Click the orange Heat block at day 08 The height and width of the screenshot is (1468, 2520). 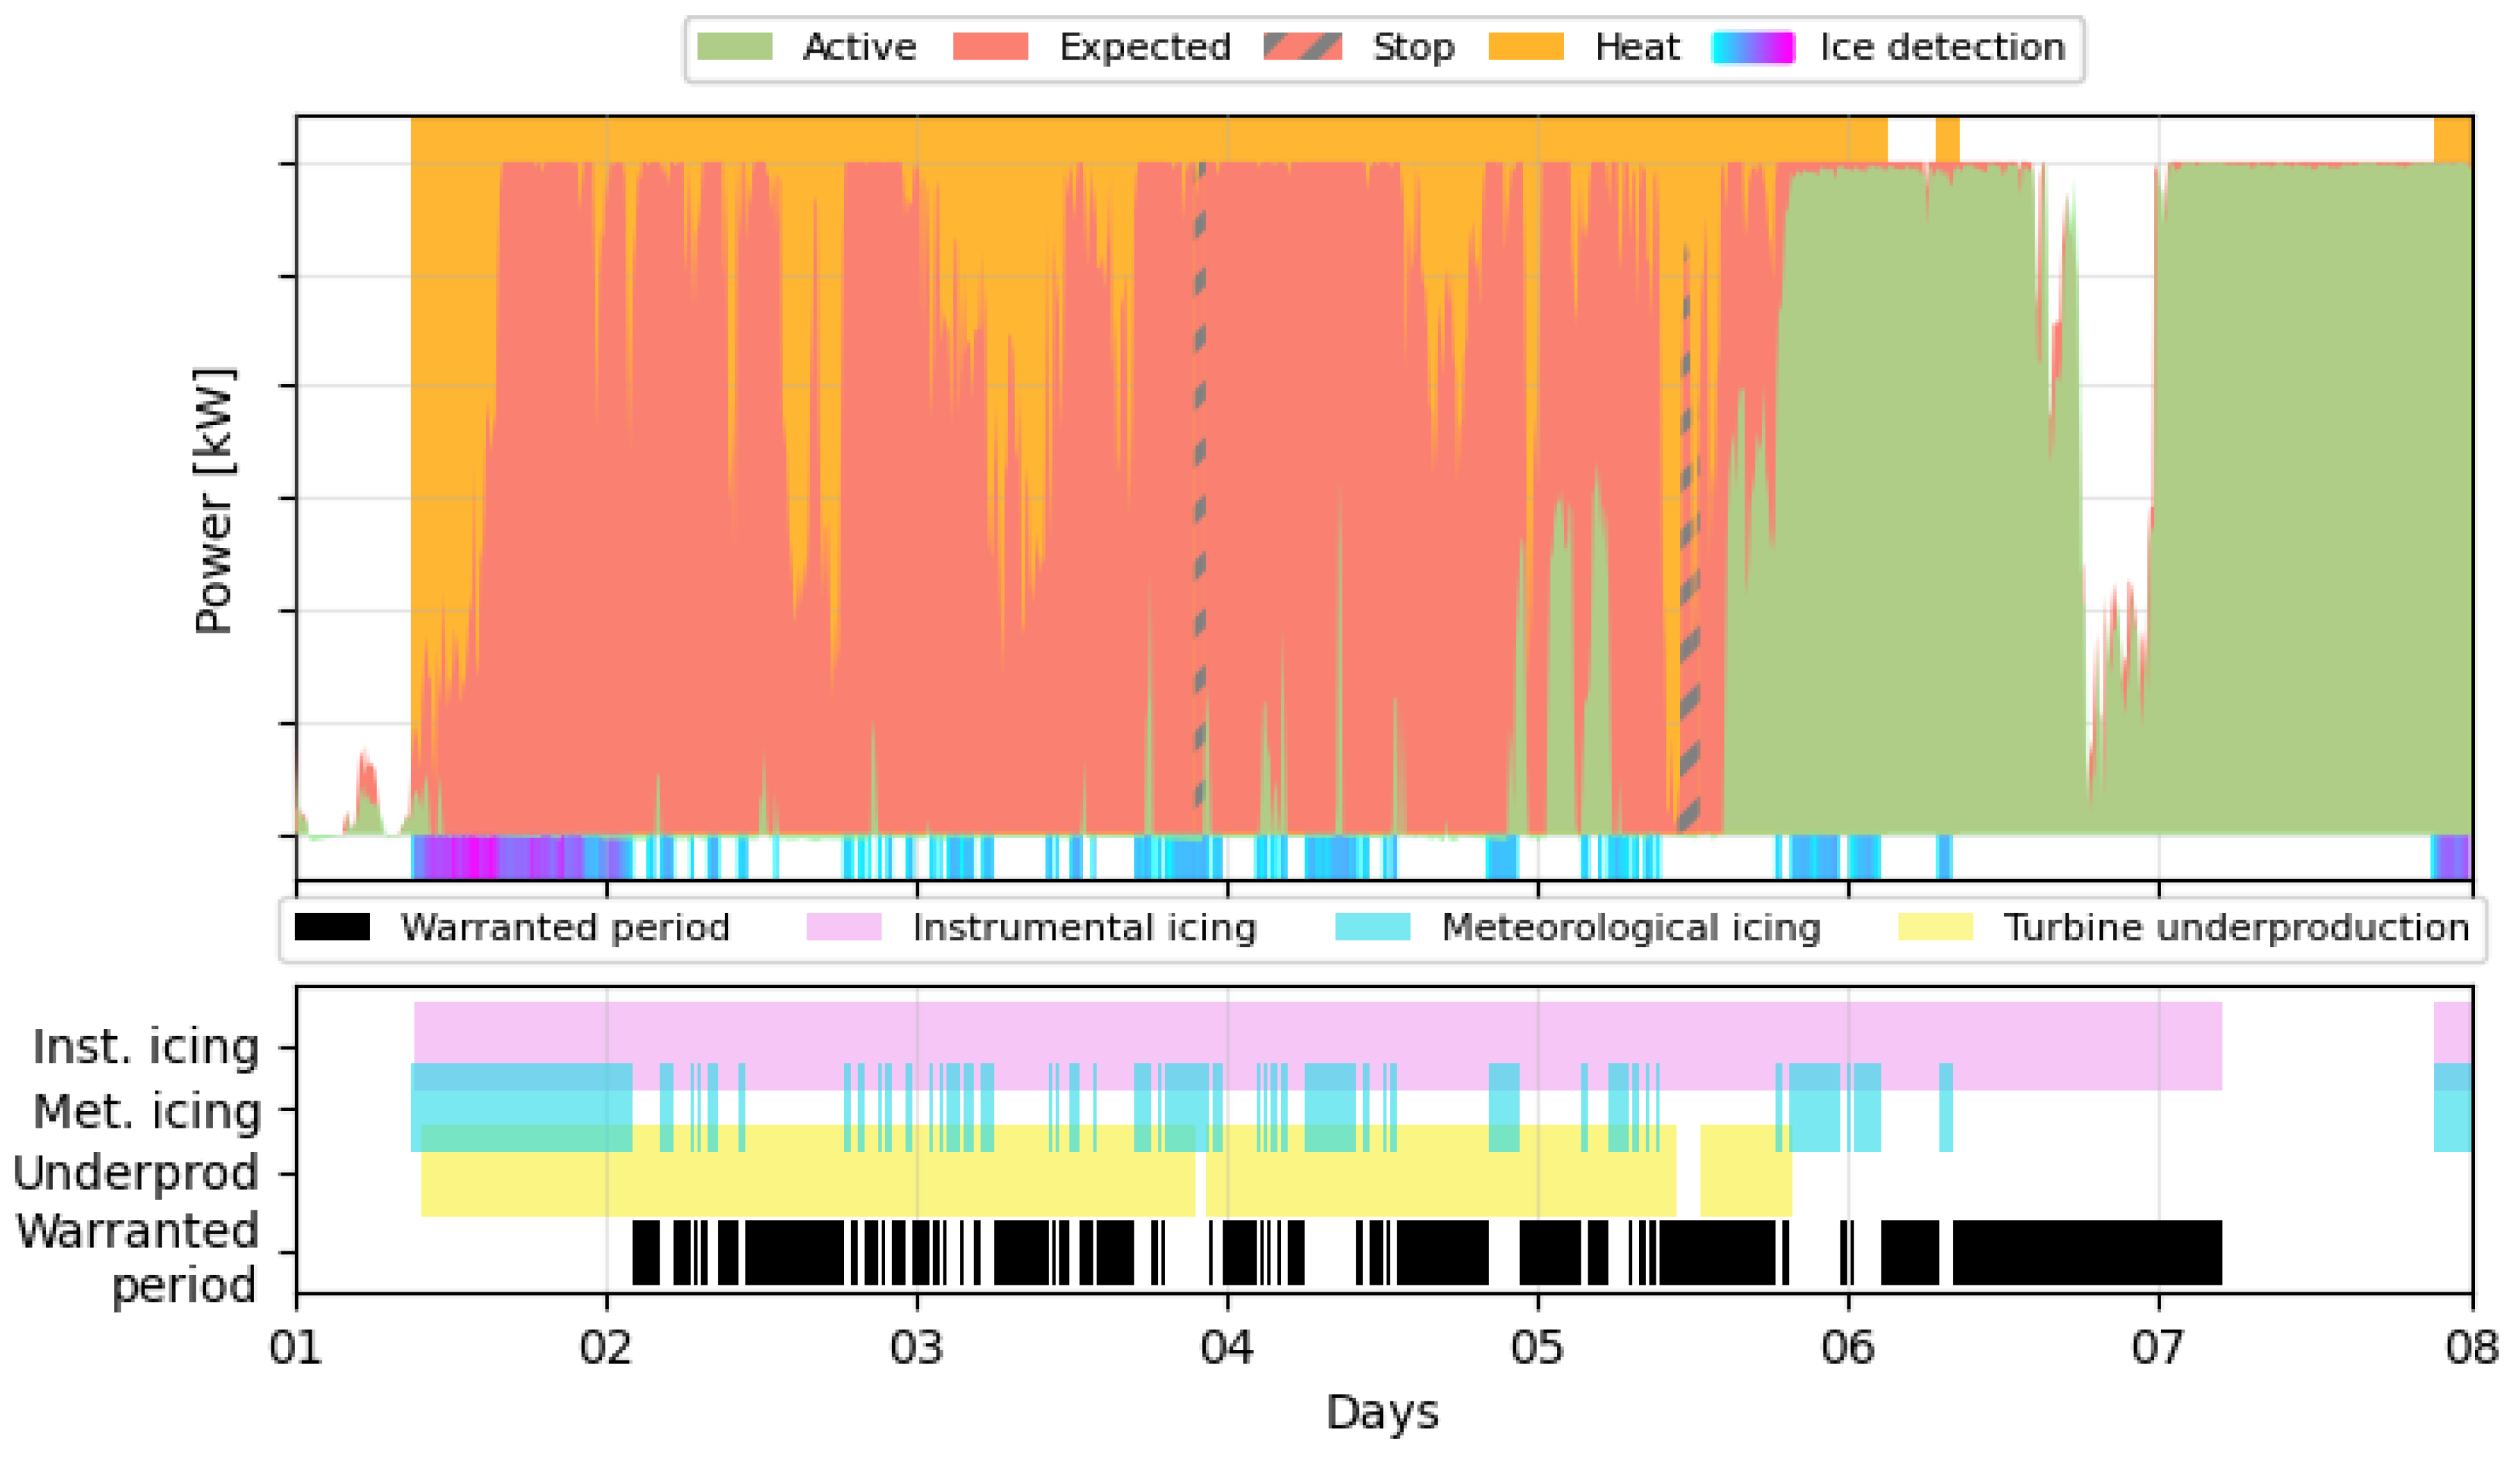coord(2453,140)
